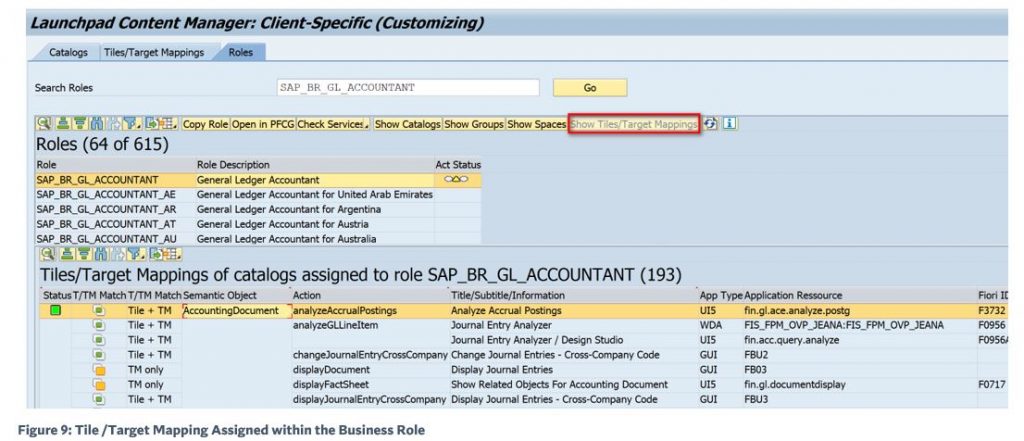Click match icon in changeJournalEntryCrossCompany row

pos(99,355)
